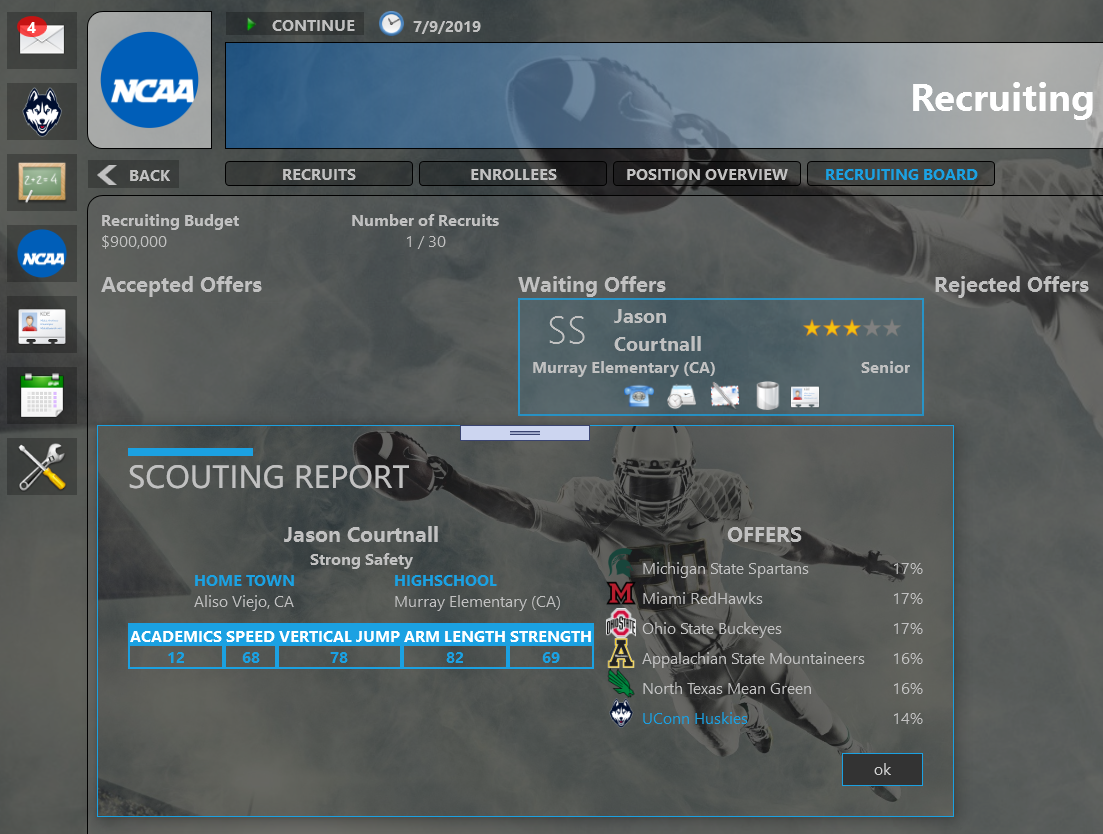Image resolution: width=1103 pixels, height=834 pixels.
Task: Go back with the BACK button
Action: (134, 174)
